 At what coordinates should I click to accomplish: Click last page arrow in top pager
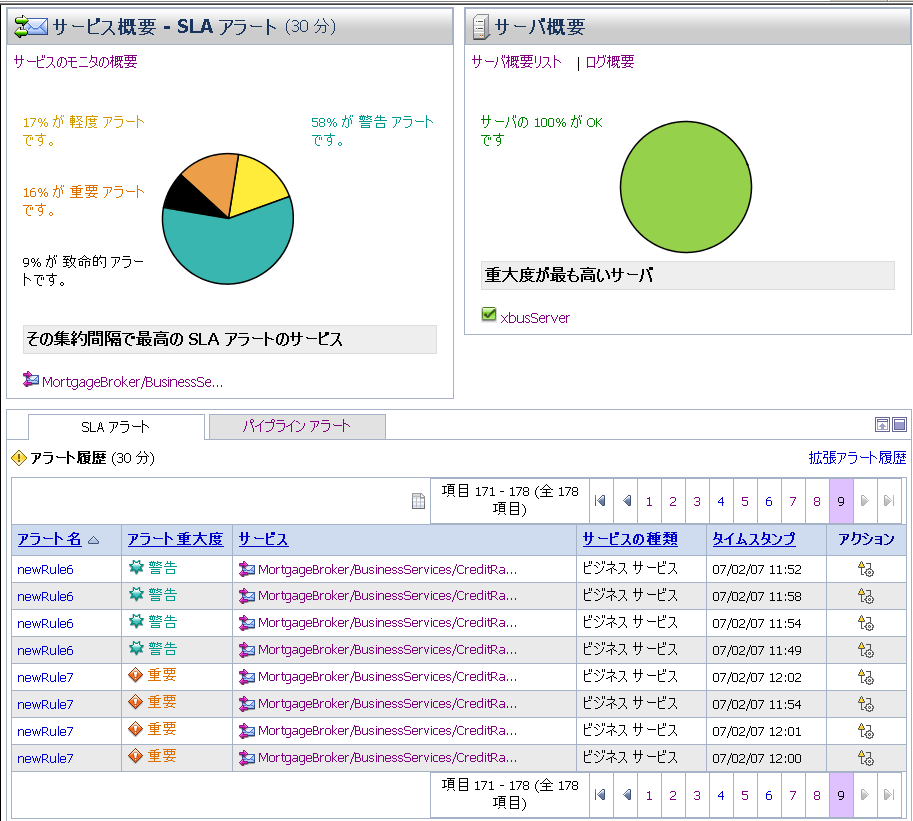[x=889, y=501]
